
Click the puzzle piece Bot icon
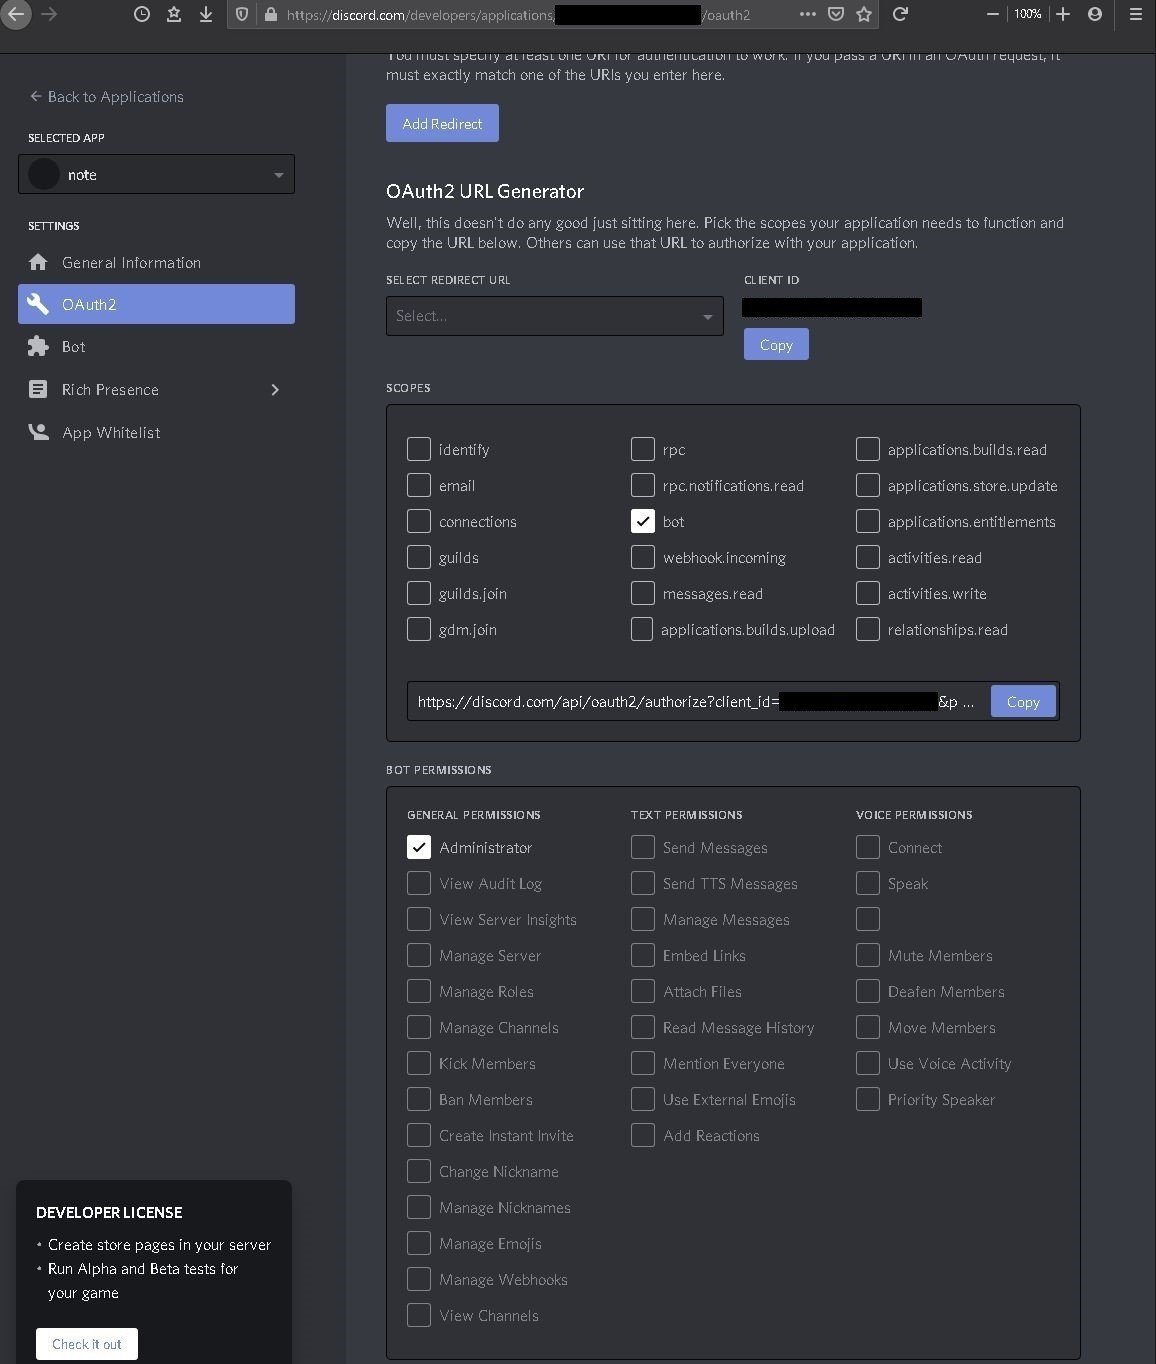click(38, 346)
